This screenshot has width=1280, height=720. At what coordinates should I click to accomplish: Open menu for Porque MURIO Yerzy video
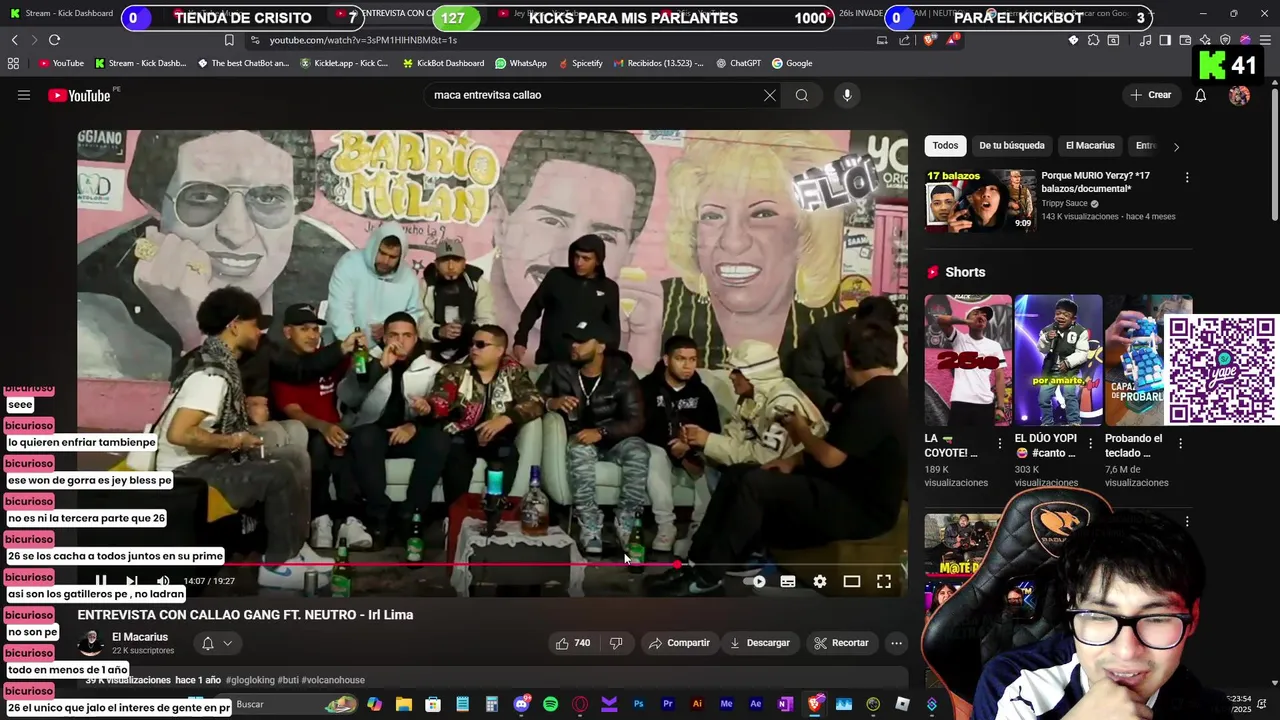(1187, 177)
